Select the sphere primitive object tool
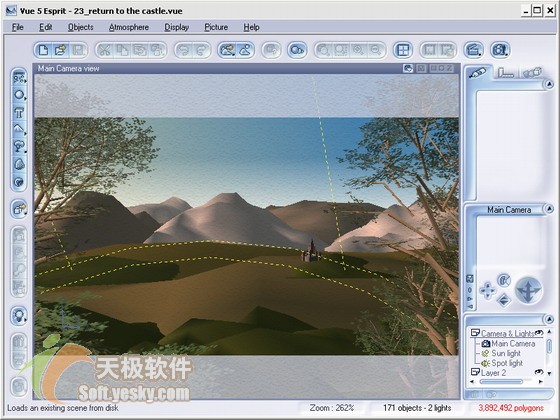560x420 pixels. 19,95
